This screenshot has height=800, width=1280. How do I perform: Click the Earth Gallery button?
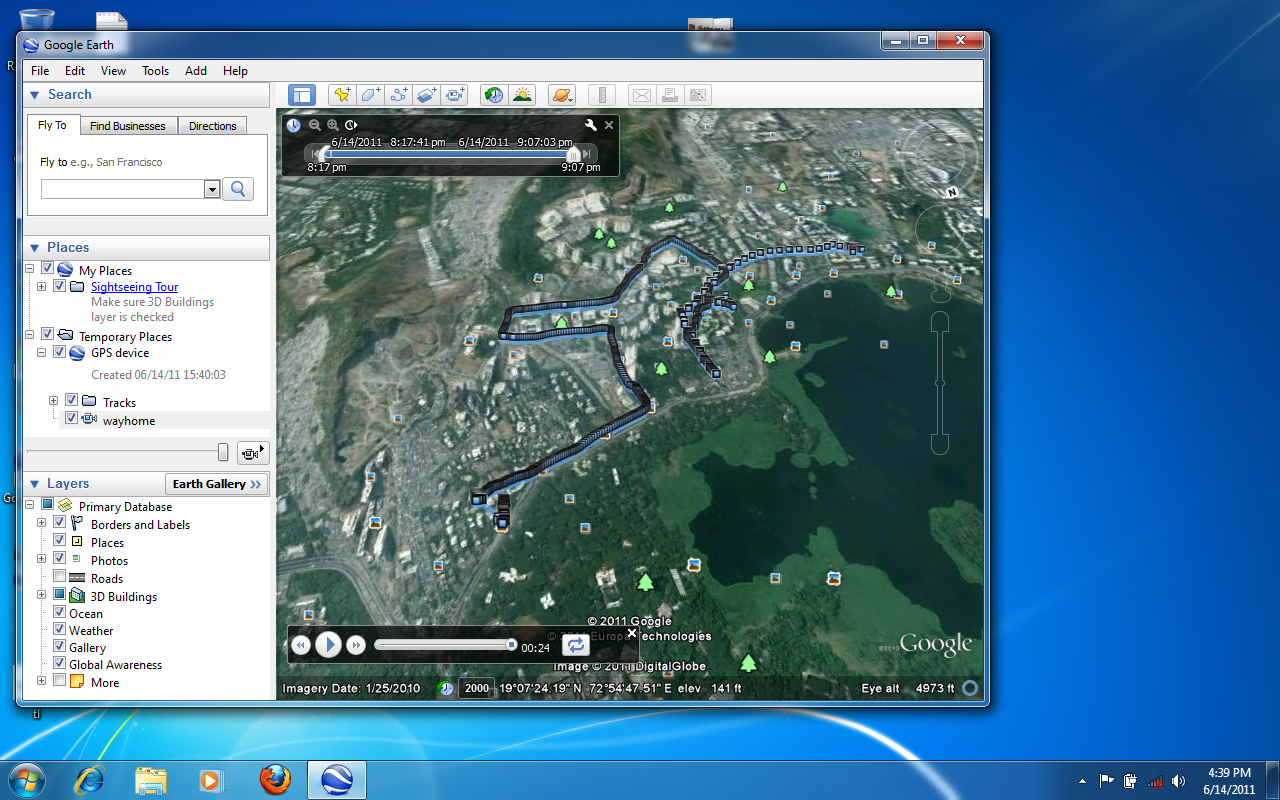click(217, 484)
